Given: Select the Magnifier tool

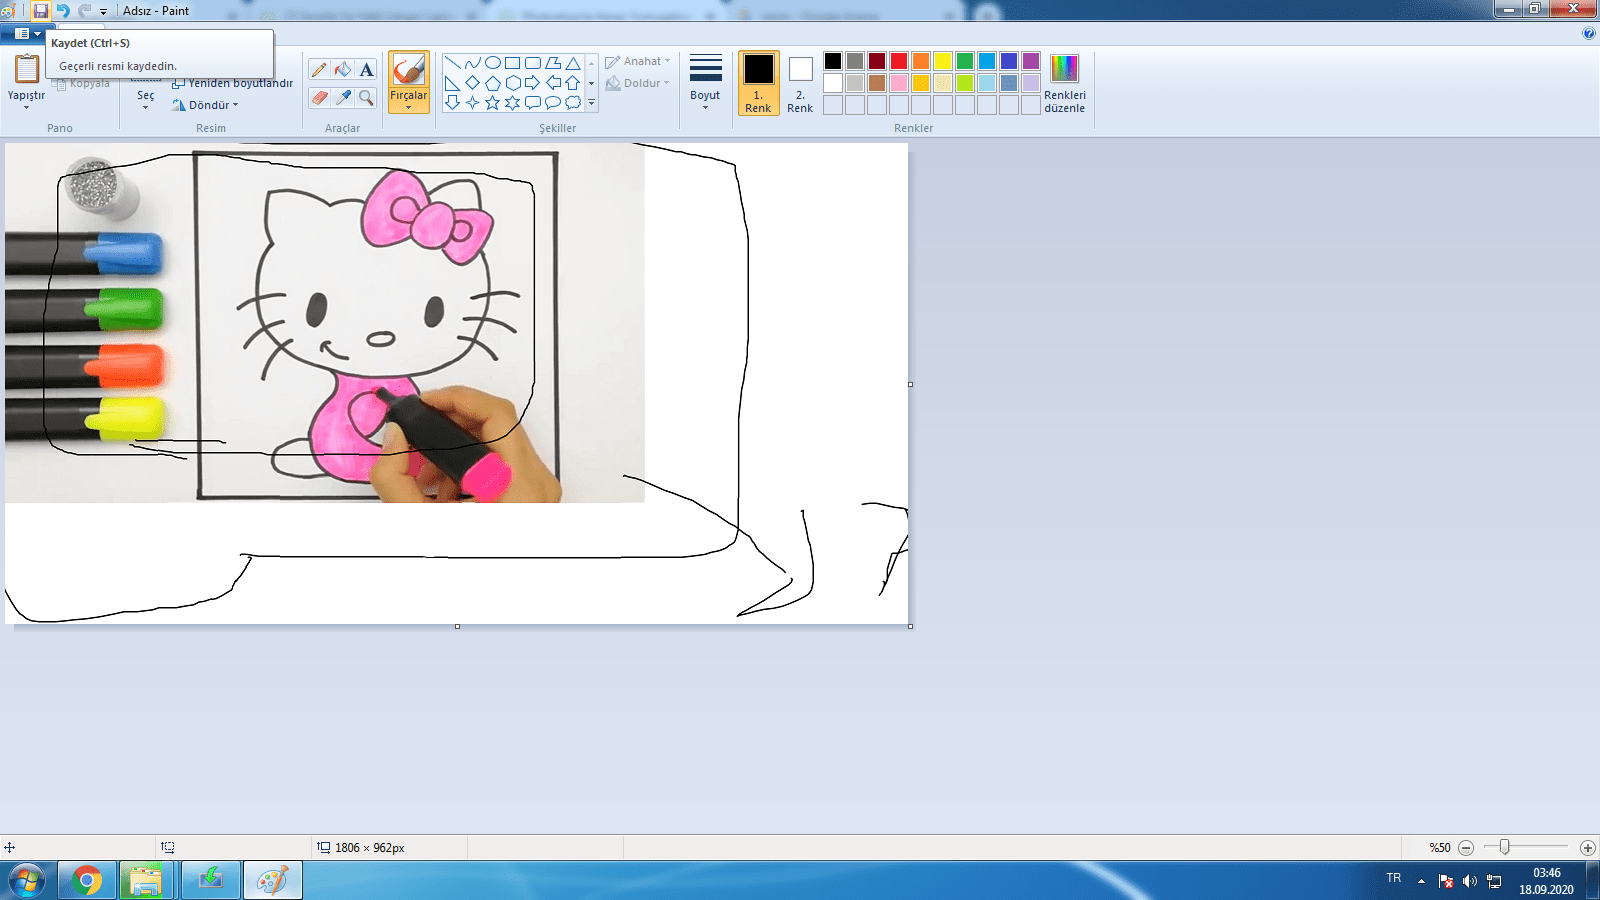Looking at the screenshot, I should coord(367,97).
